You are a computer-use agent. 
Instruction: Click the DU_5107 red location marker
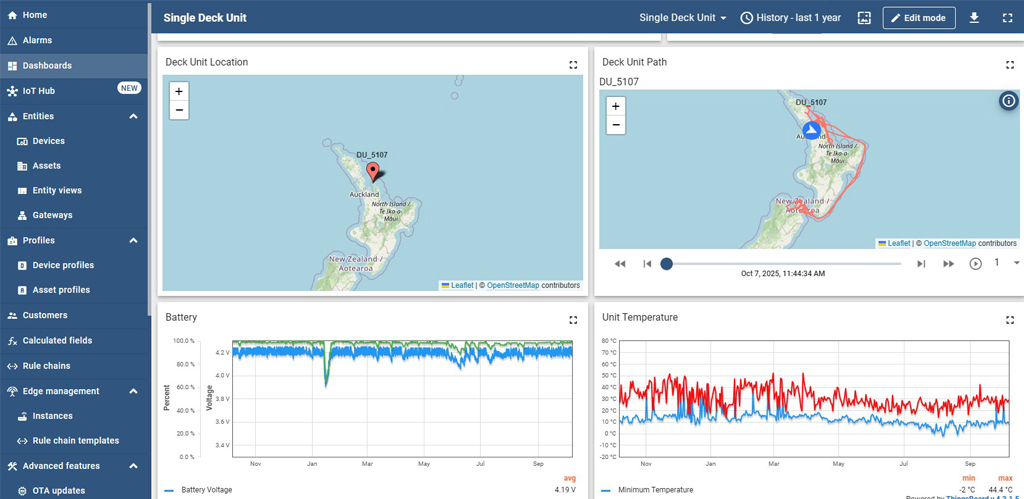click(373, 172)
